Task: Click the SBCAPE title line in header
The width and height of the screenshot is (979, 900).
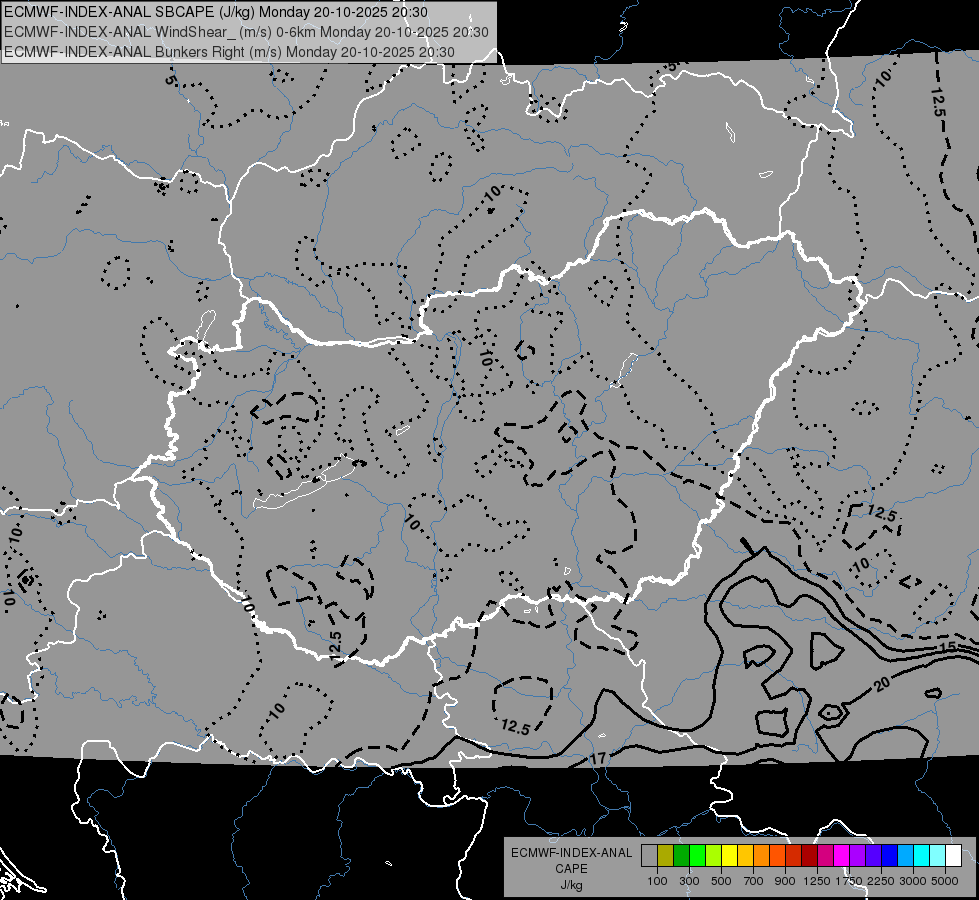Action: point(216,12)
